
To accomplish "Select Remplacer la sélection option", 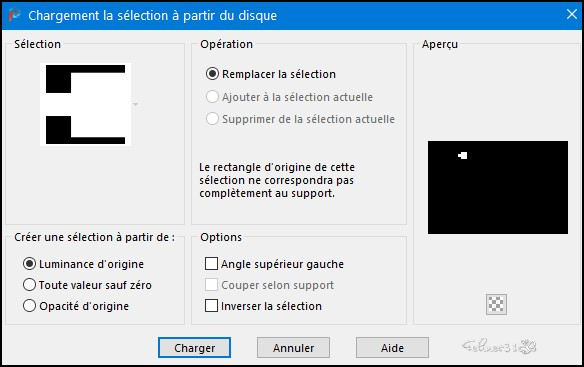I will tap(271, 74).
